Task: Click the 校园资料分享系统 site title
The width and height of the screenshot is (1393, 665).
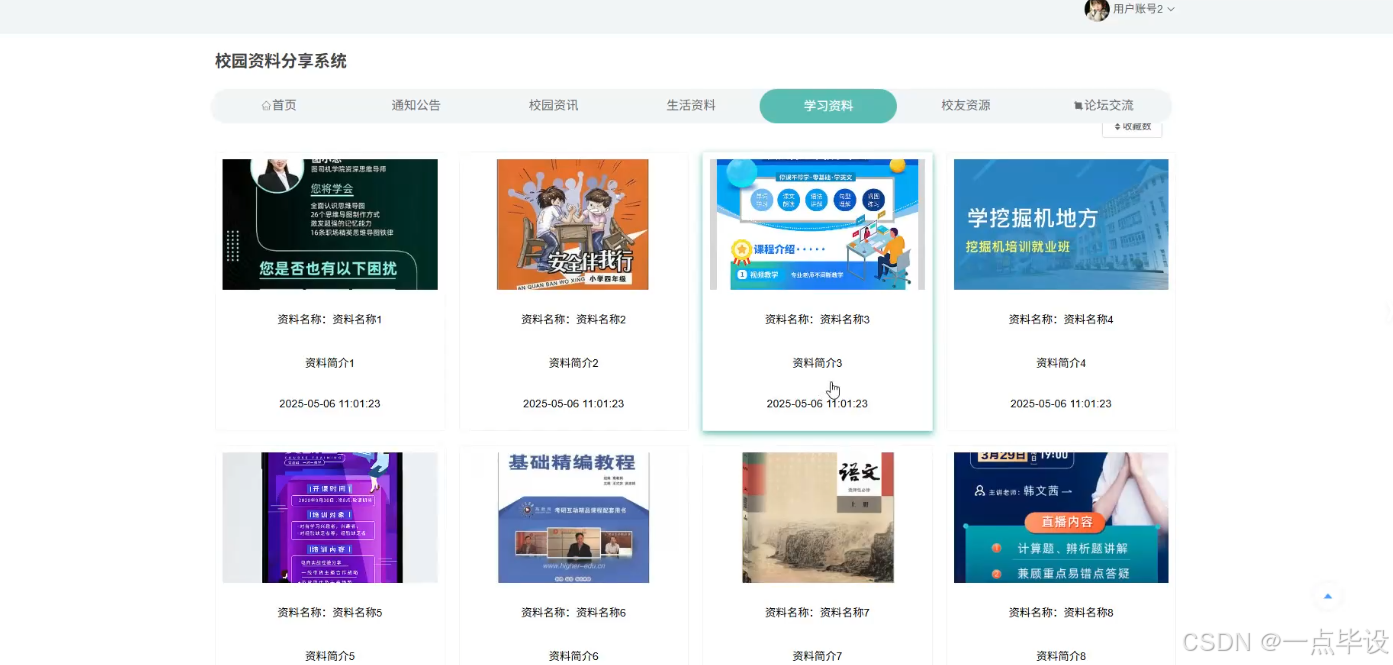Action: coord(281,61)
